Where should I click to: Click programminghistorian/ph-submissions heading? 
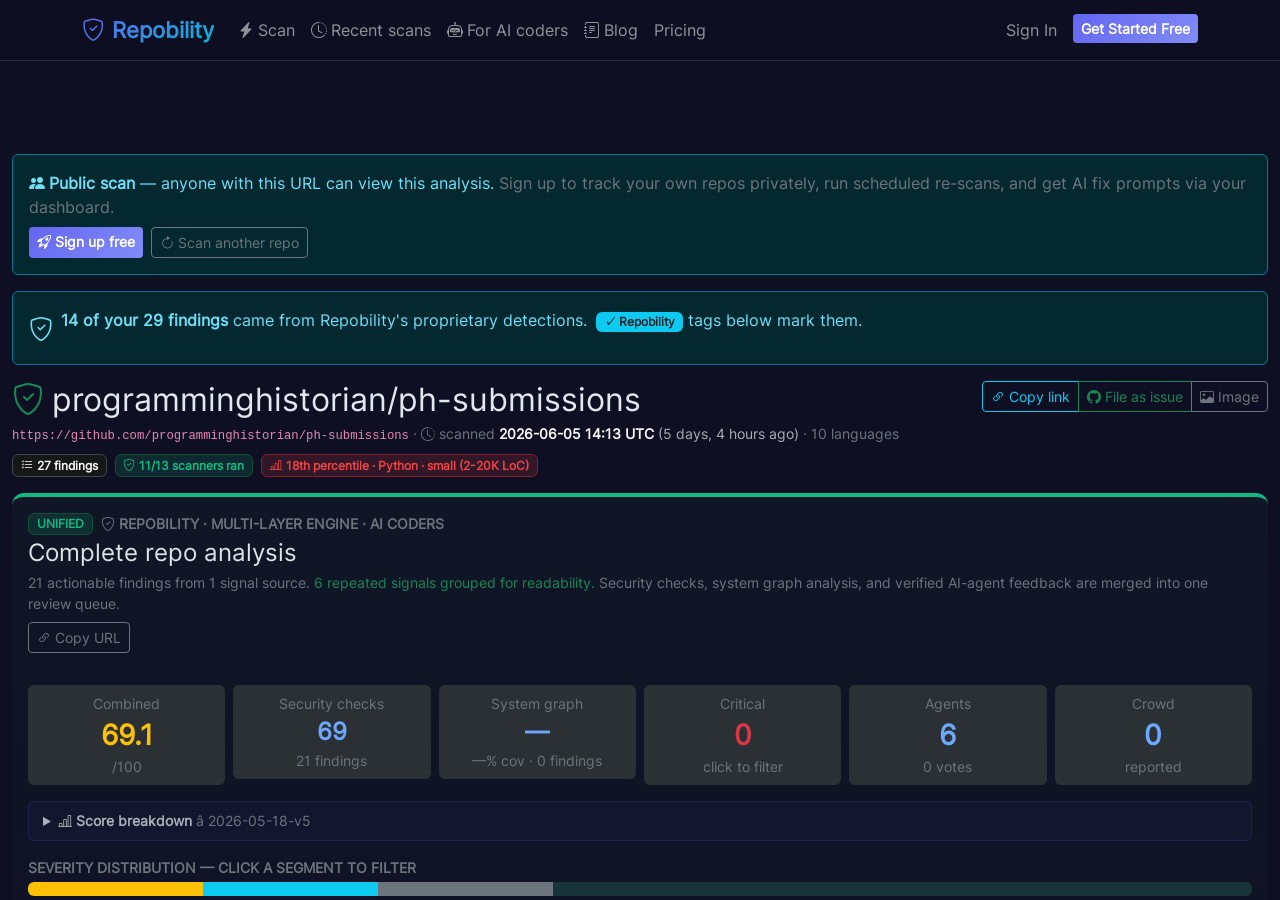click(x=346, y=400)
